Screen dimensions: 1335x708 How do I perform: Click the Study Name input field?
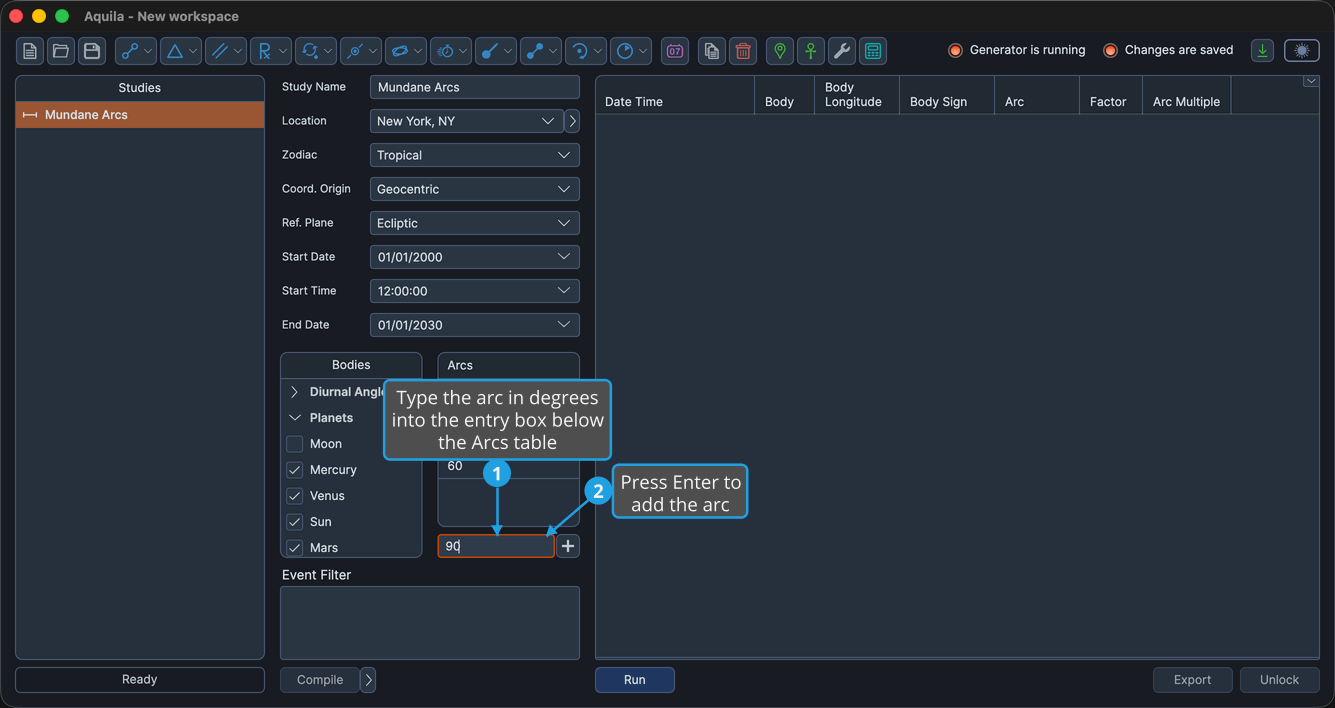pyautogui.click(x=475, y=87)
